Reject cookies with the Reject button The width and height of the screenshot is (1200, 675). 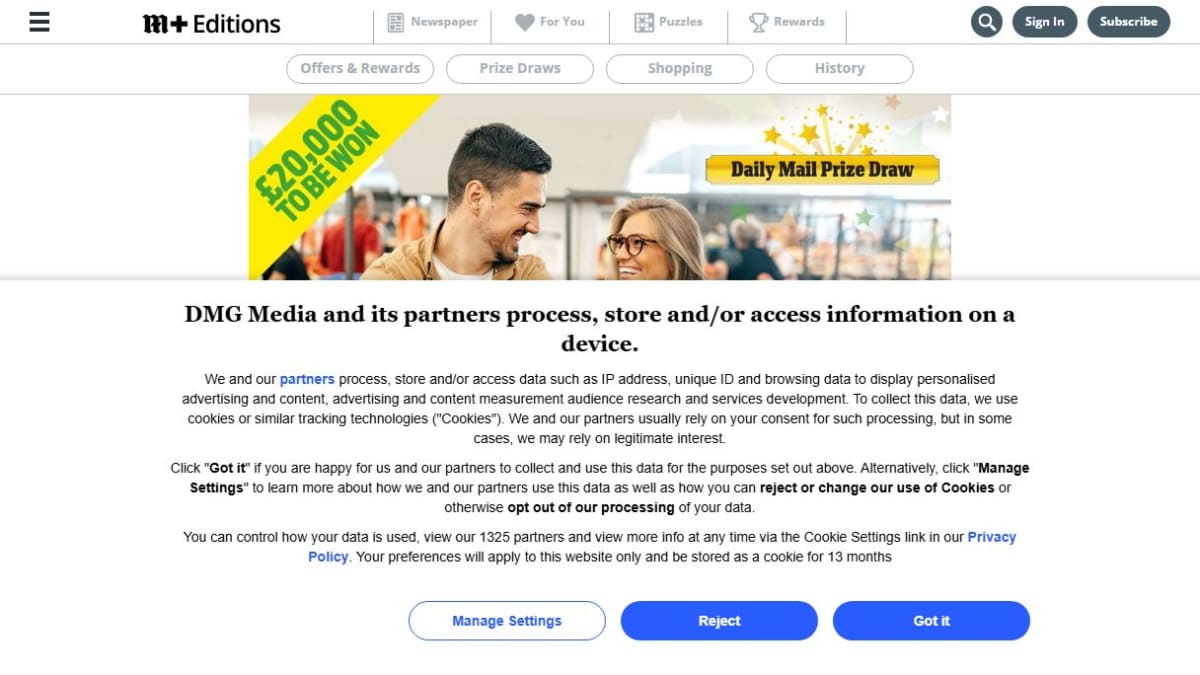click(x=719, y=621)
